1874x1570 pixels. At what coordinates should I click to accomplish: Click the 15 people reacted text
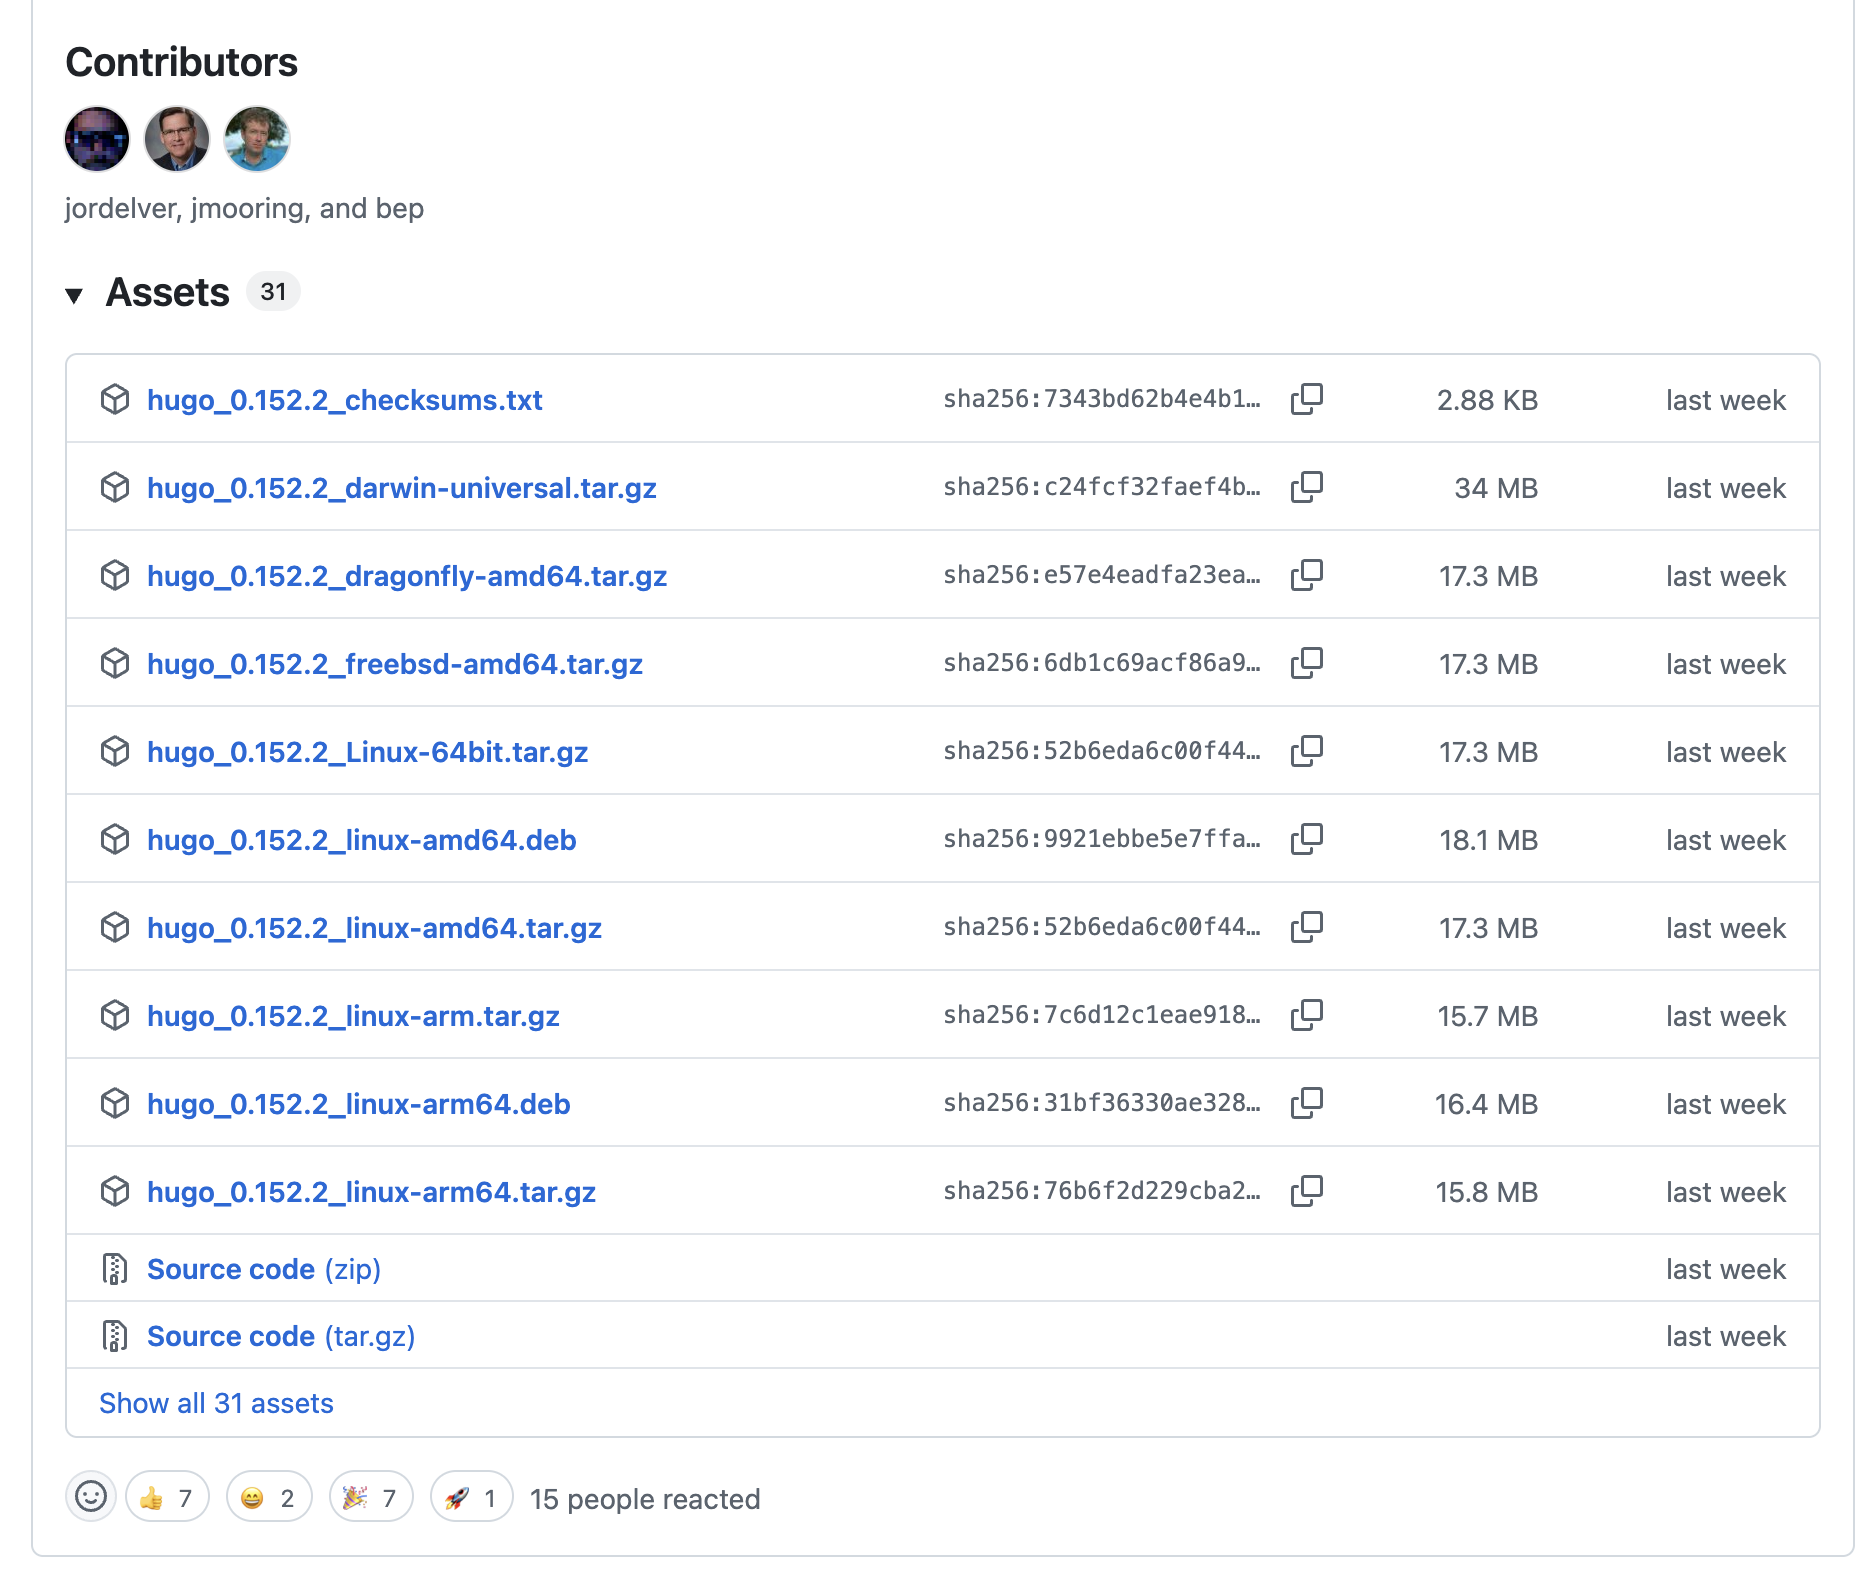[x=645, y=1499]
